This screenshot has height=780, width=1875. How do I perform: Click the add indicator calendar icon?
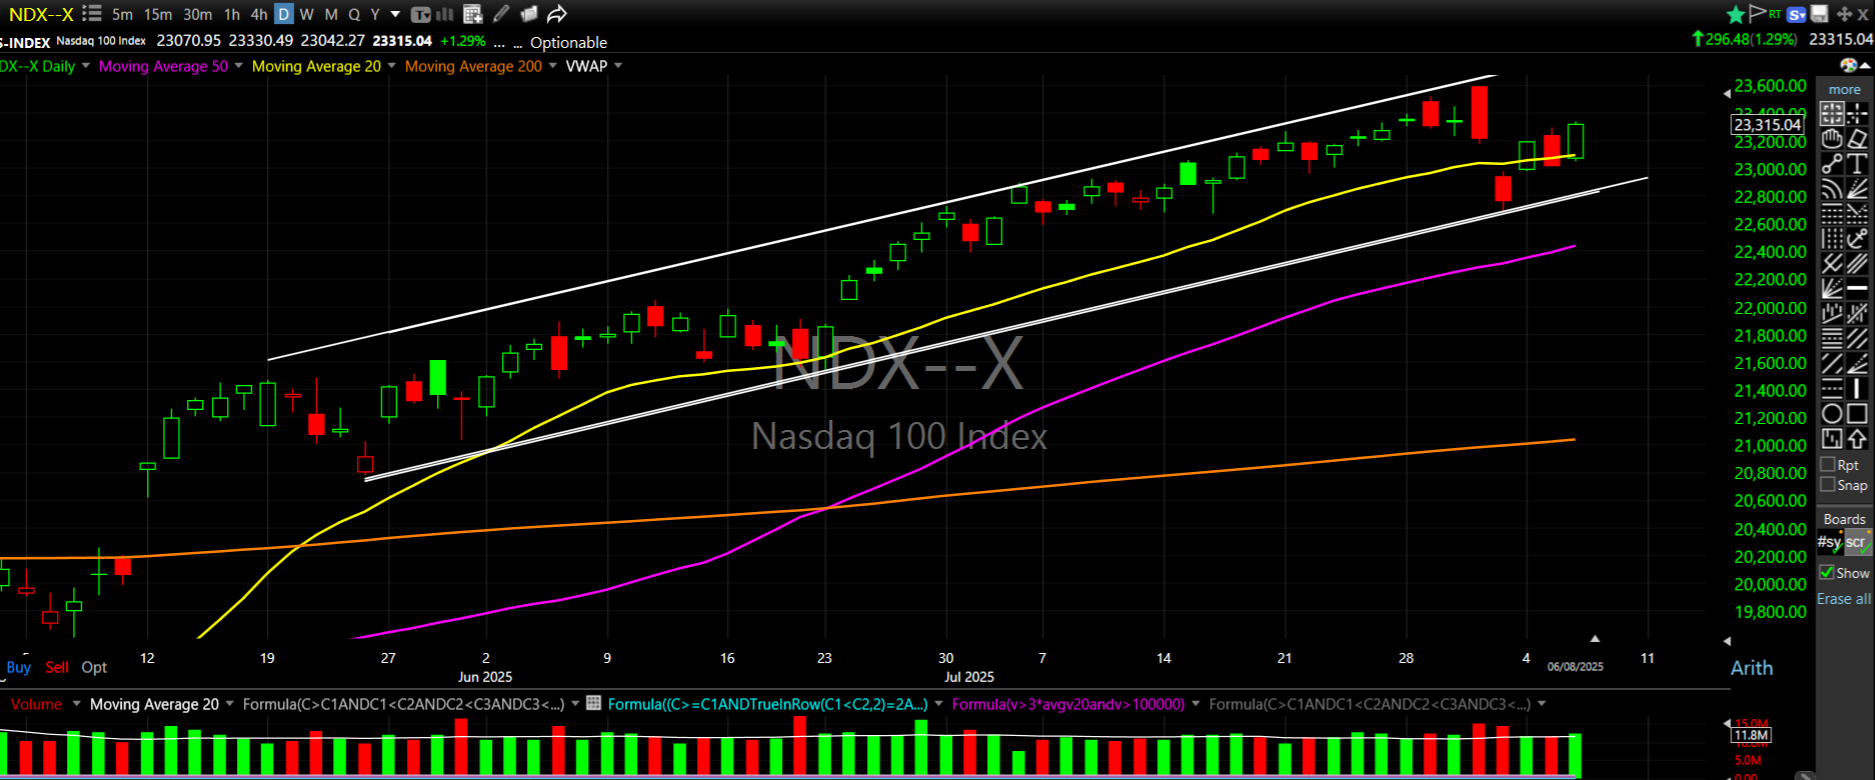click(473, 14)
